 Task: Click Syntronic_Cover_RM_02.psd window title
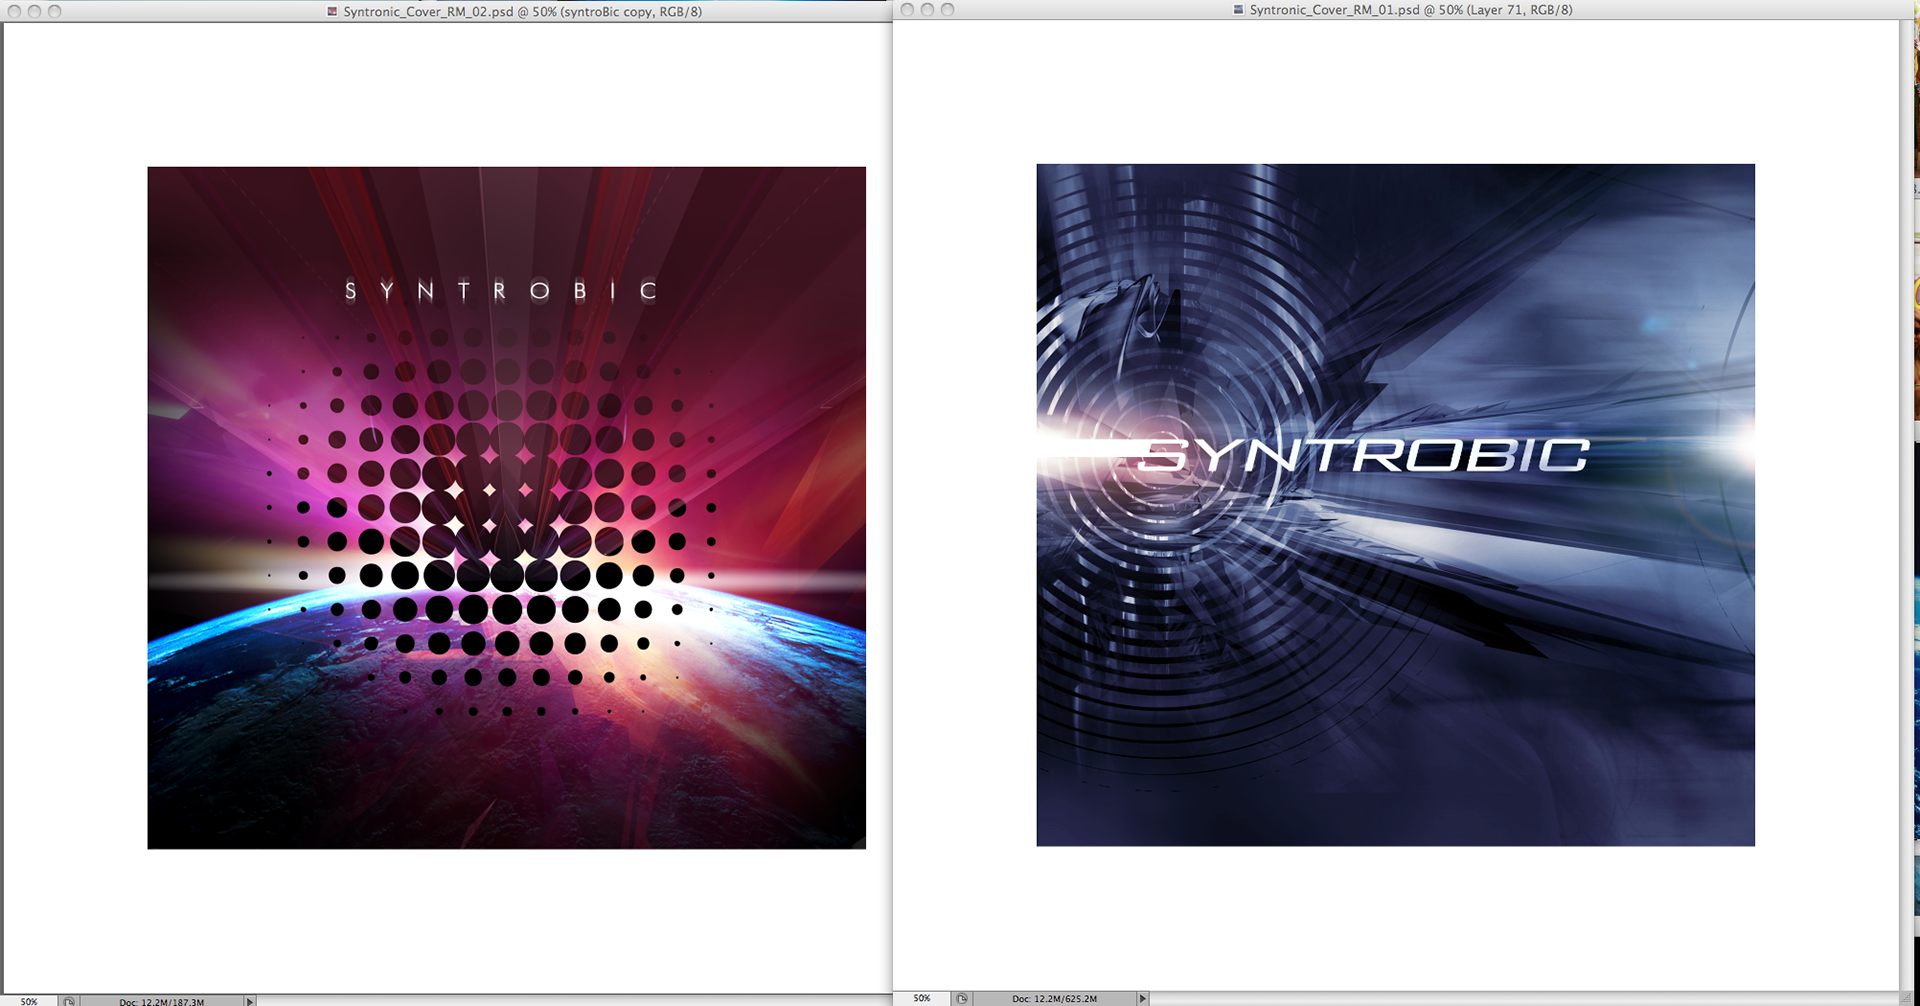(522, 12)
